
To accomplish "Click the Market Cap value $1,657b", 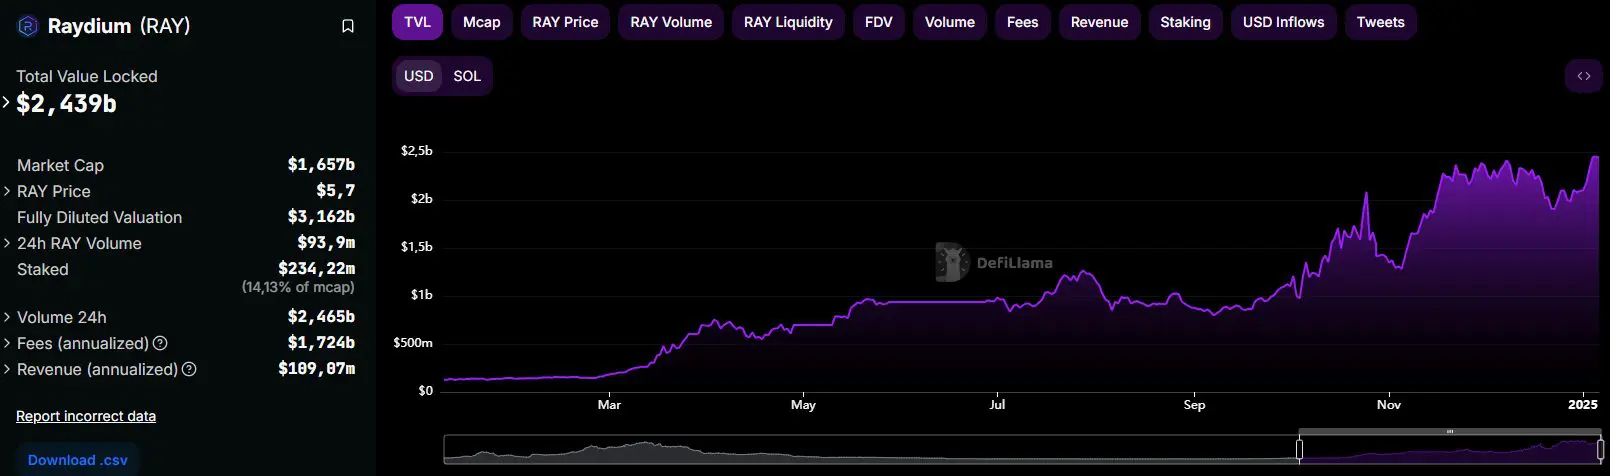I will pyautogui.click(x=321, y=164).
